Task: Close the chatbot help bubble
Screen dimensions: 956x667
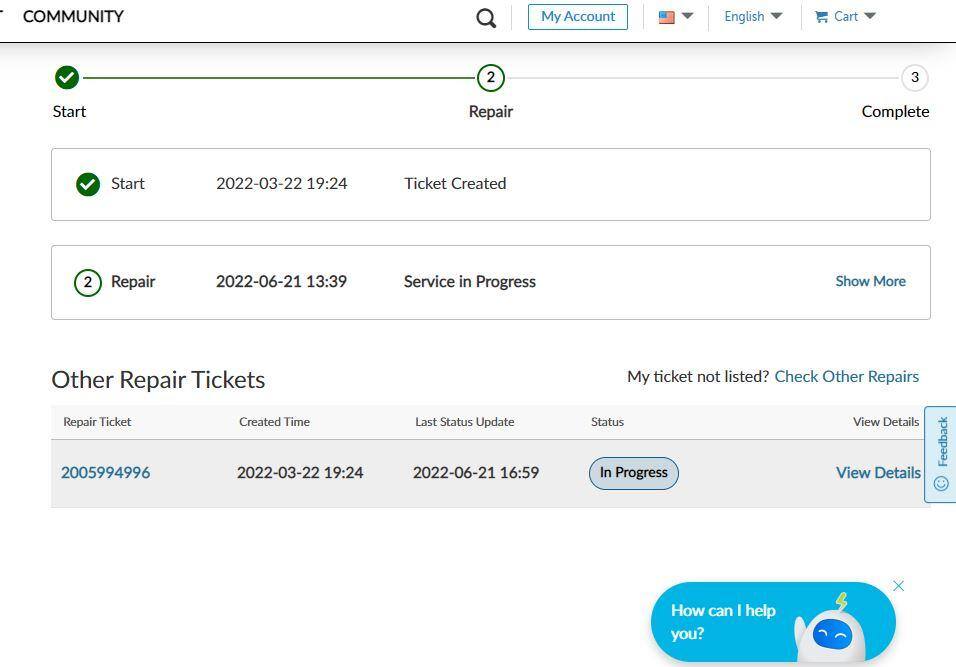Action: 898,586
